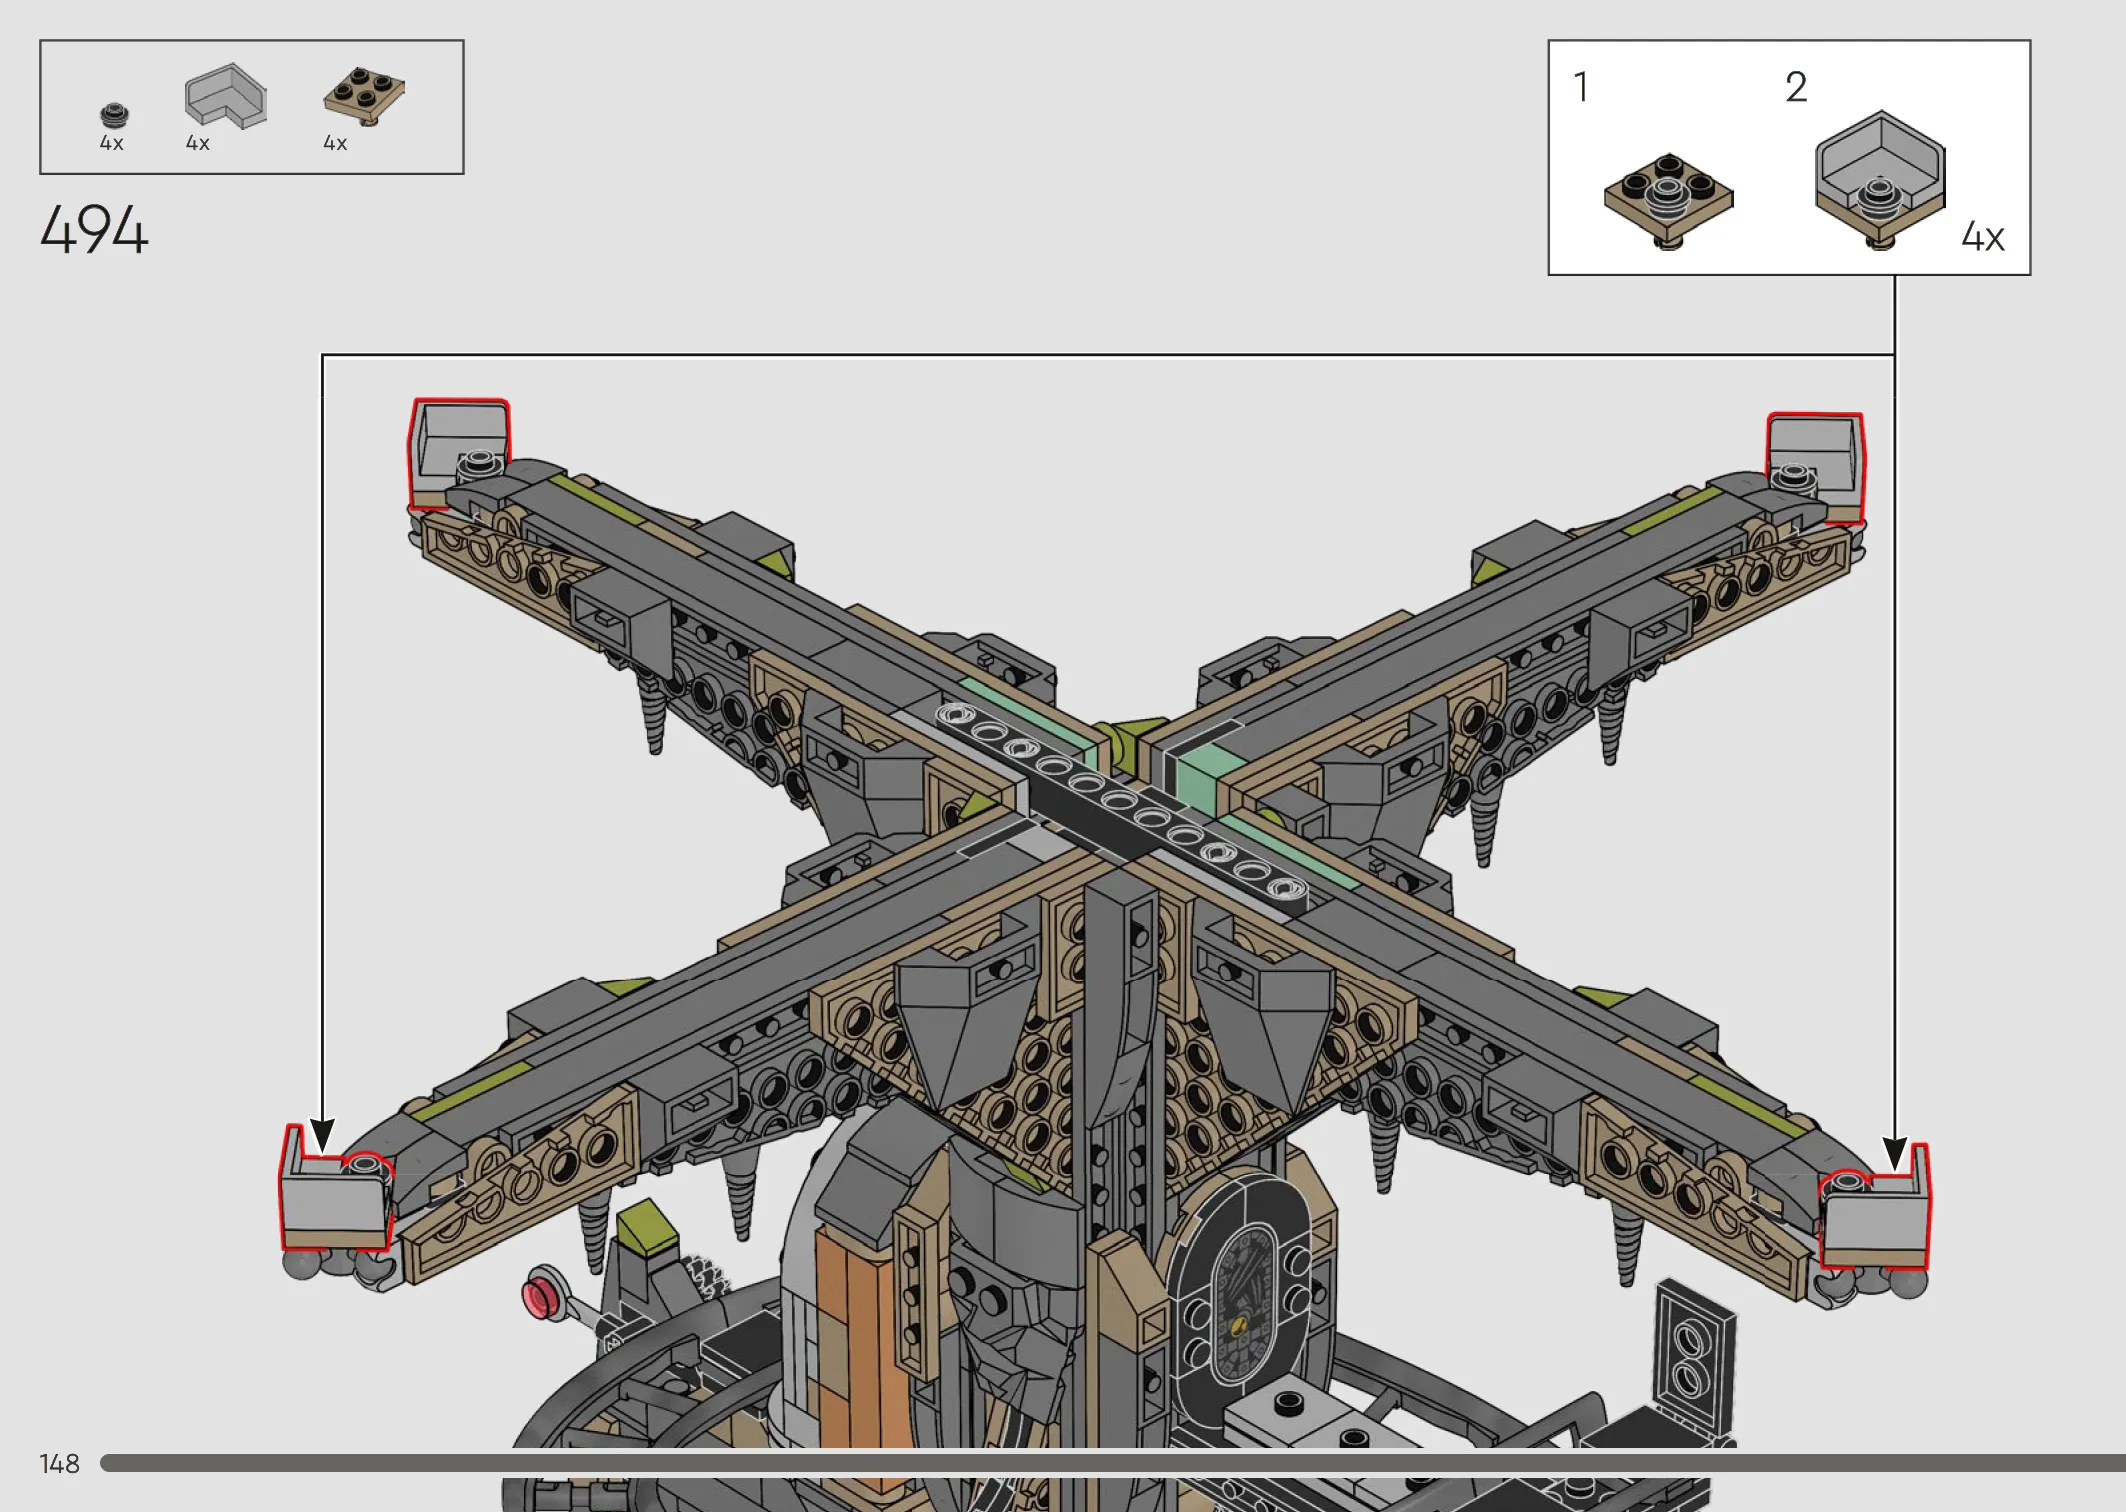Image resolution: width=2126 pixels, height=1512 pixels.
Task: Click the sub-step 1 plate assembly image
Action: coord(1668,200)
